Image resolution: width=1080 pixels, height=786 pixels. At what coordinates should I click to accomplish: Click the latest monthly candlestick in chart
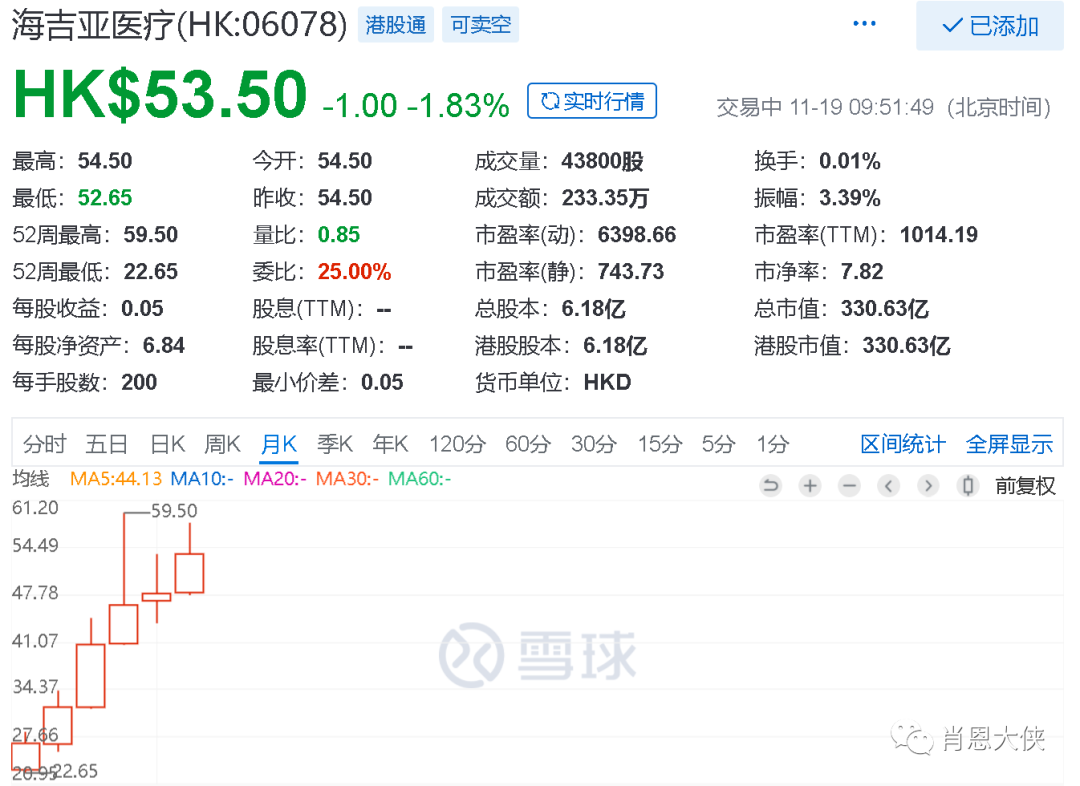tap(189, 572)
